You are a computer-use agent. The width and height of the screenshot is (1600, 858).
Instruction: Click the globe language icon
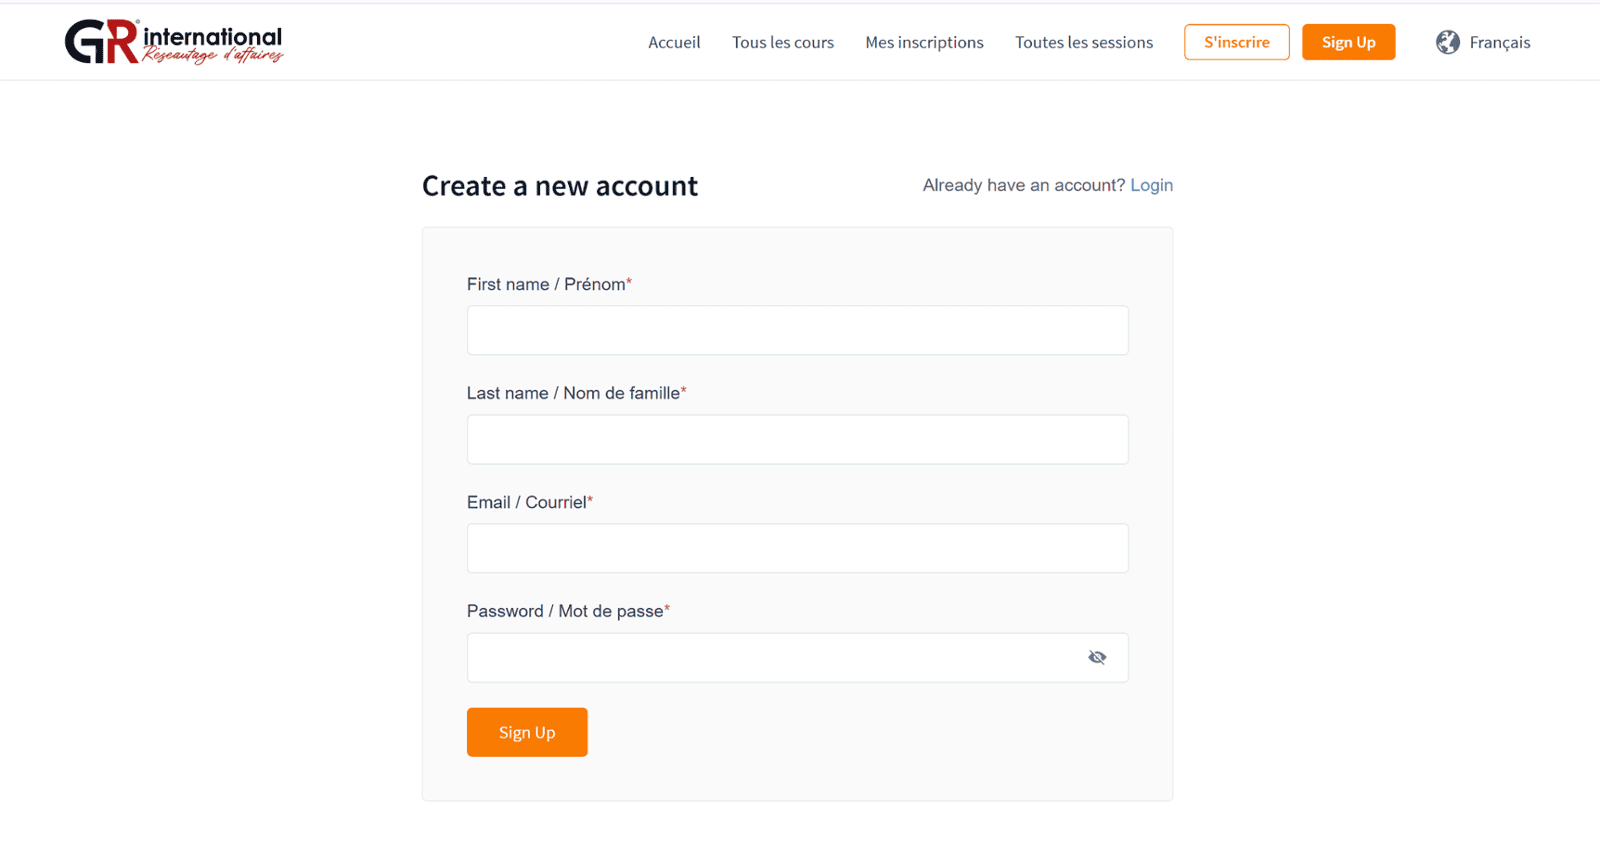click(x=1447, y=42)
